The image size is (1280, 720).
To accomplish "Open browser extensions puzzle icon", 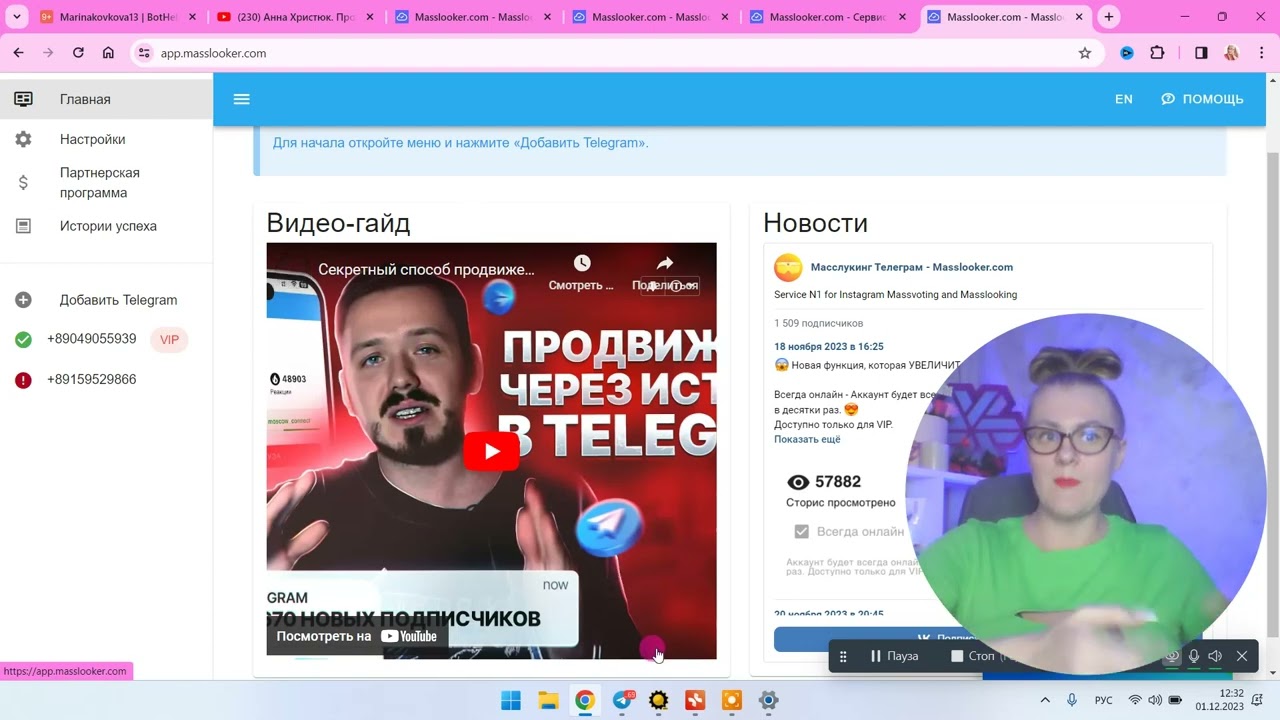I will click(1157, 53).
